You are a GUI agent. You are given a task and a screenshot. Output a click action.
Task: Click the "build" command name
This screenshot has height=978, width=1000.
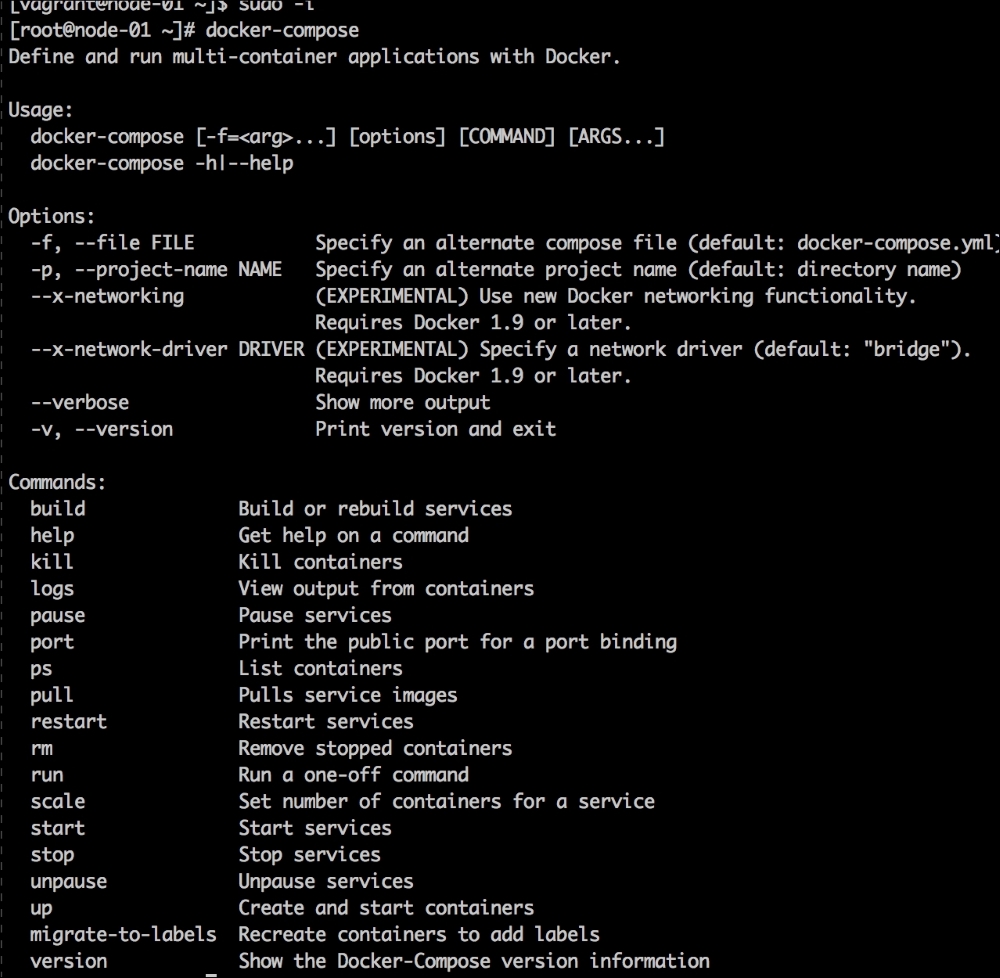click(57, 509)
